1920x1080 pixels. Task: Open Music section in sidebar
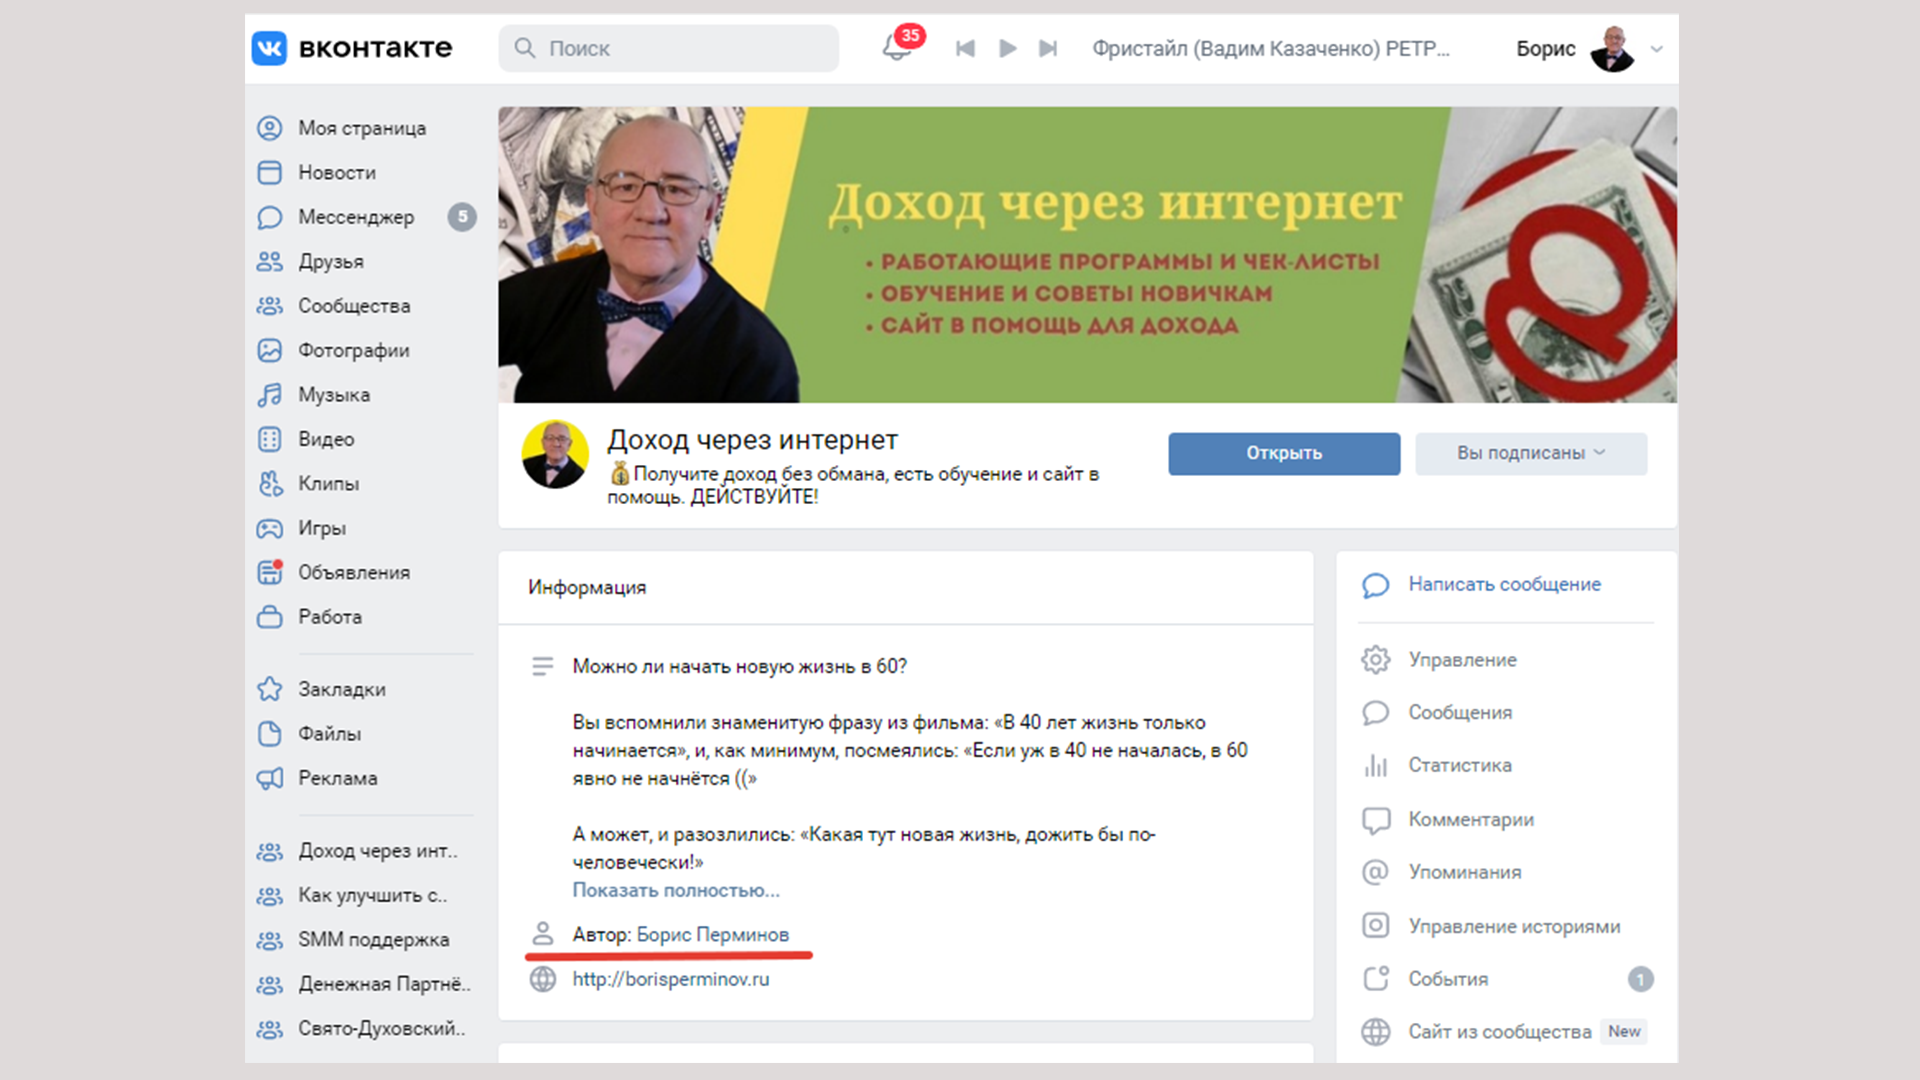pos(333,395)
